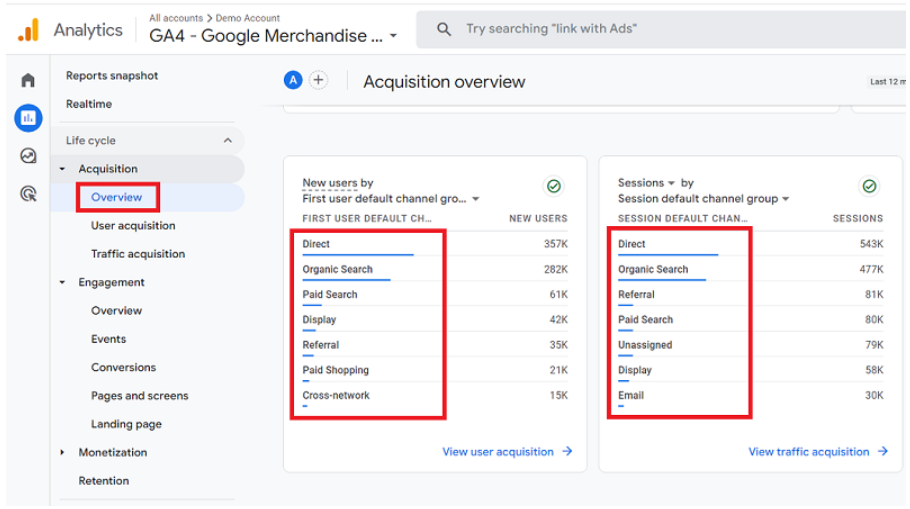Click the Sessions card check icon
The image size is (910, 509).
(x=869, y=186)
